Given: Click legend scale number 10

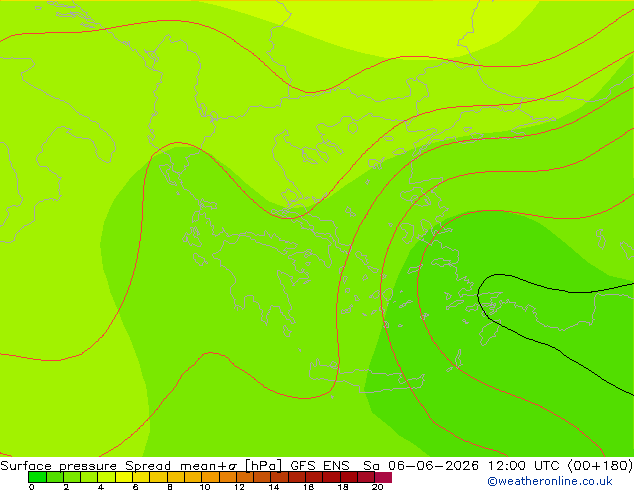Looking at the screenshot, I should 205,487.
